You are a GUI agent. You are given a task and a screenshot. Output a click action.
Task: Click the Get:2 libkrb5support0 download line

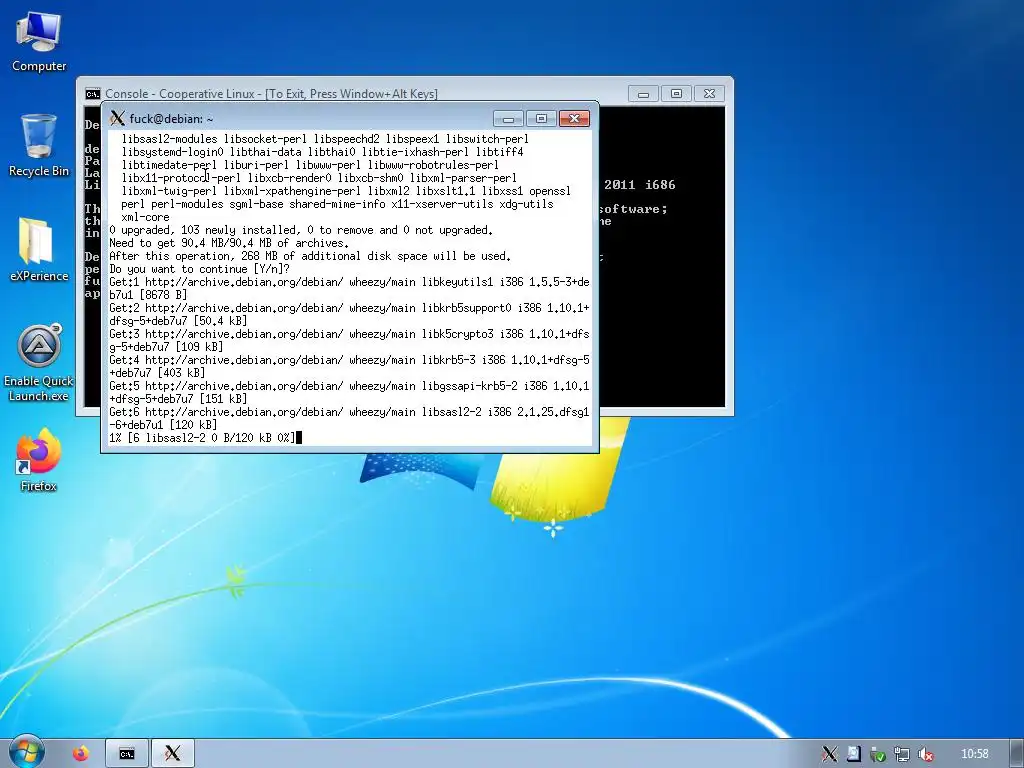coord(349,314)
